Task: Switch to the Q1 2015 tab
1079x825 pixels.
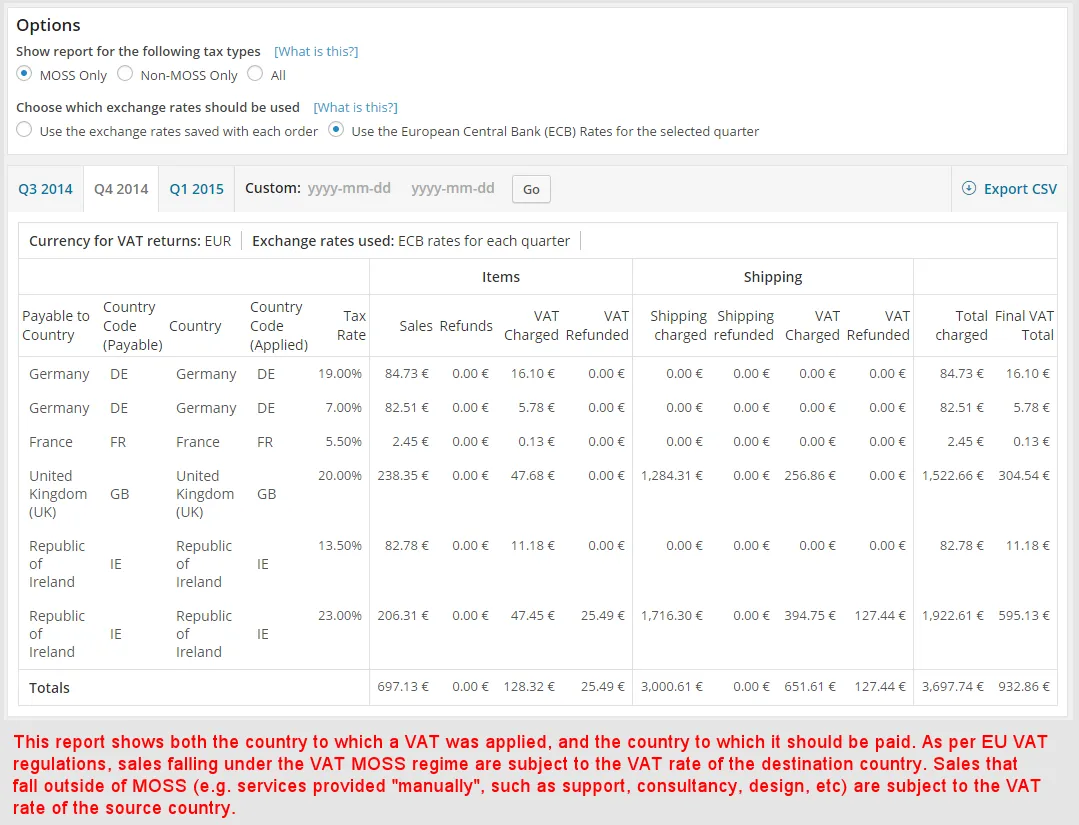Action: click(x=196, y=188)
